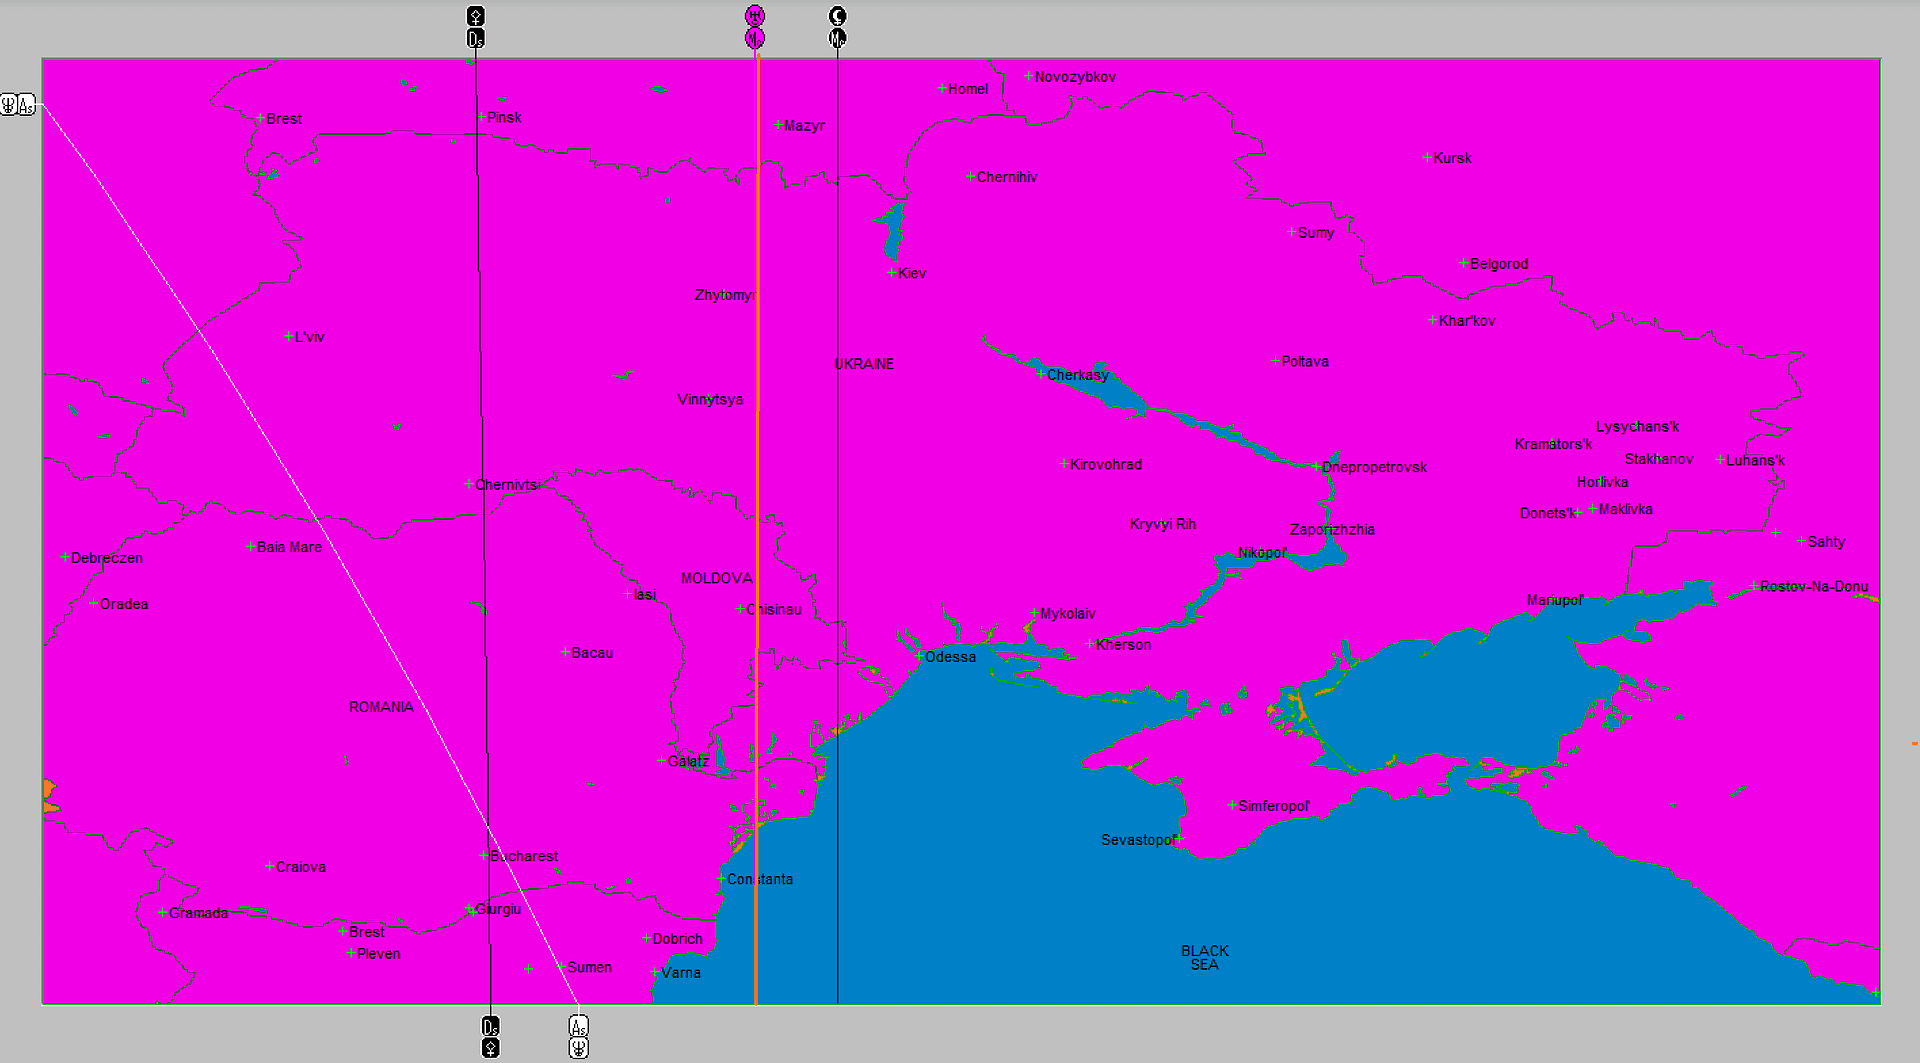1920x1063 pixels.
Task: Click the UKRAINE country label
Action: tap(864, 364)
